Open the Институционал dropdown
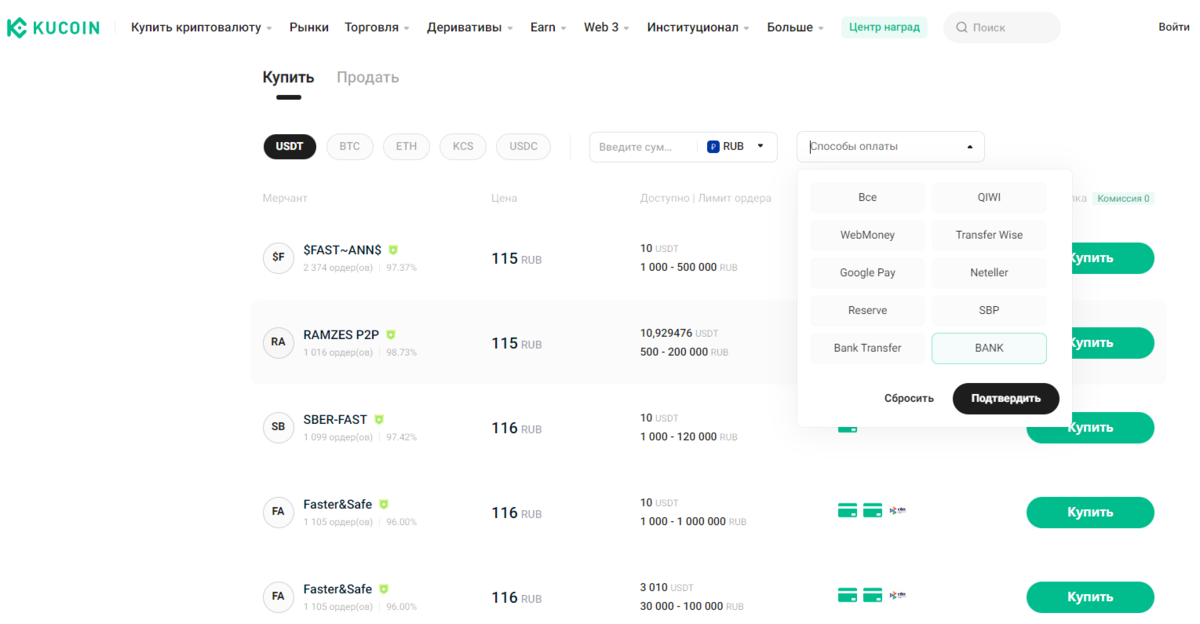1200x624 pixels. [698, 28]
